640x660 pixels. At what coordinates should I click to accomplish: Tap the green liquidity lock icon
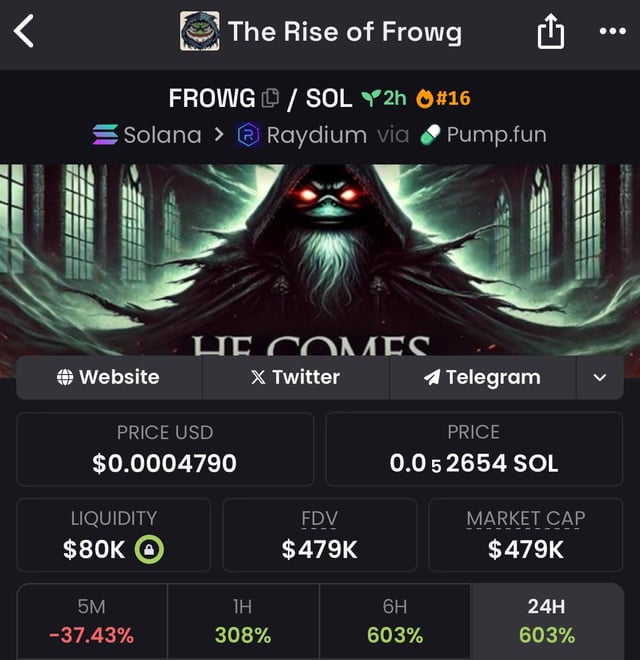(149, 549)
